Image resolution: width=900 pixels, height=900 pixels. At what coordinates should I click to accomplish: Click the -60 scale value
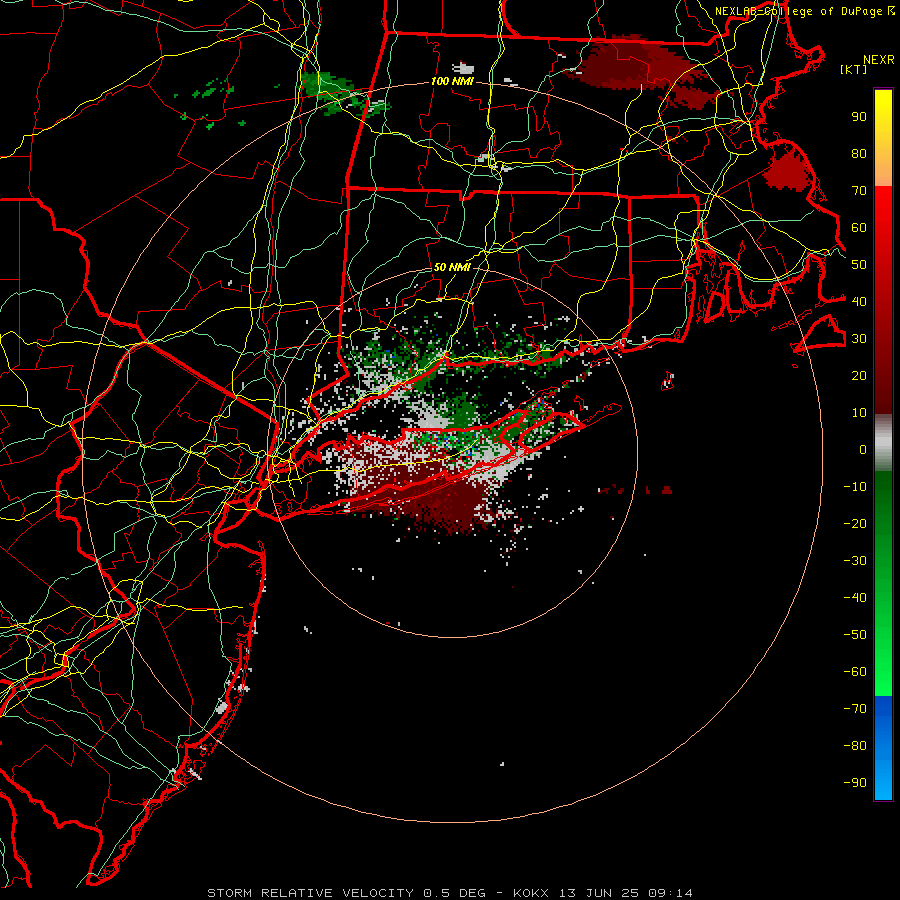coord(855,672)
